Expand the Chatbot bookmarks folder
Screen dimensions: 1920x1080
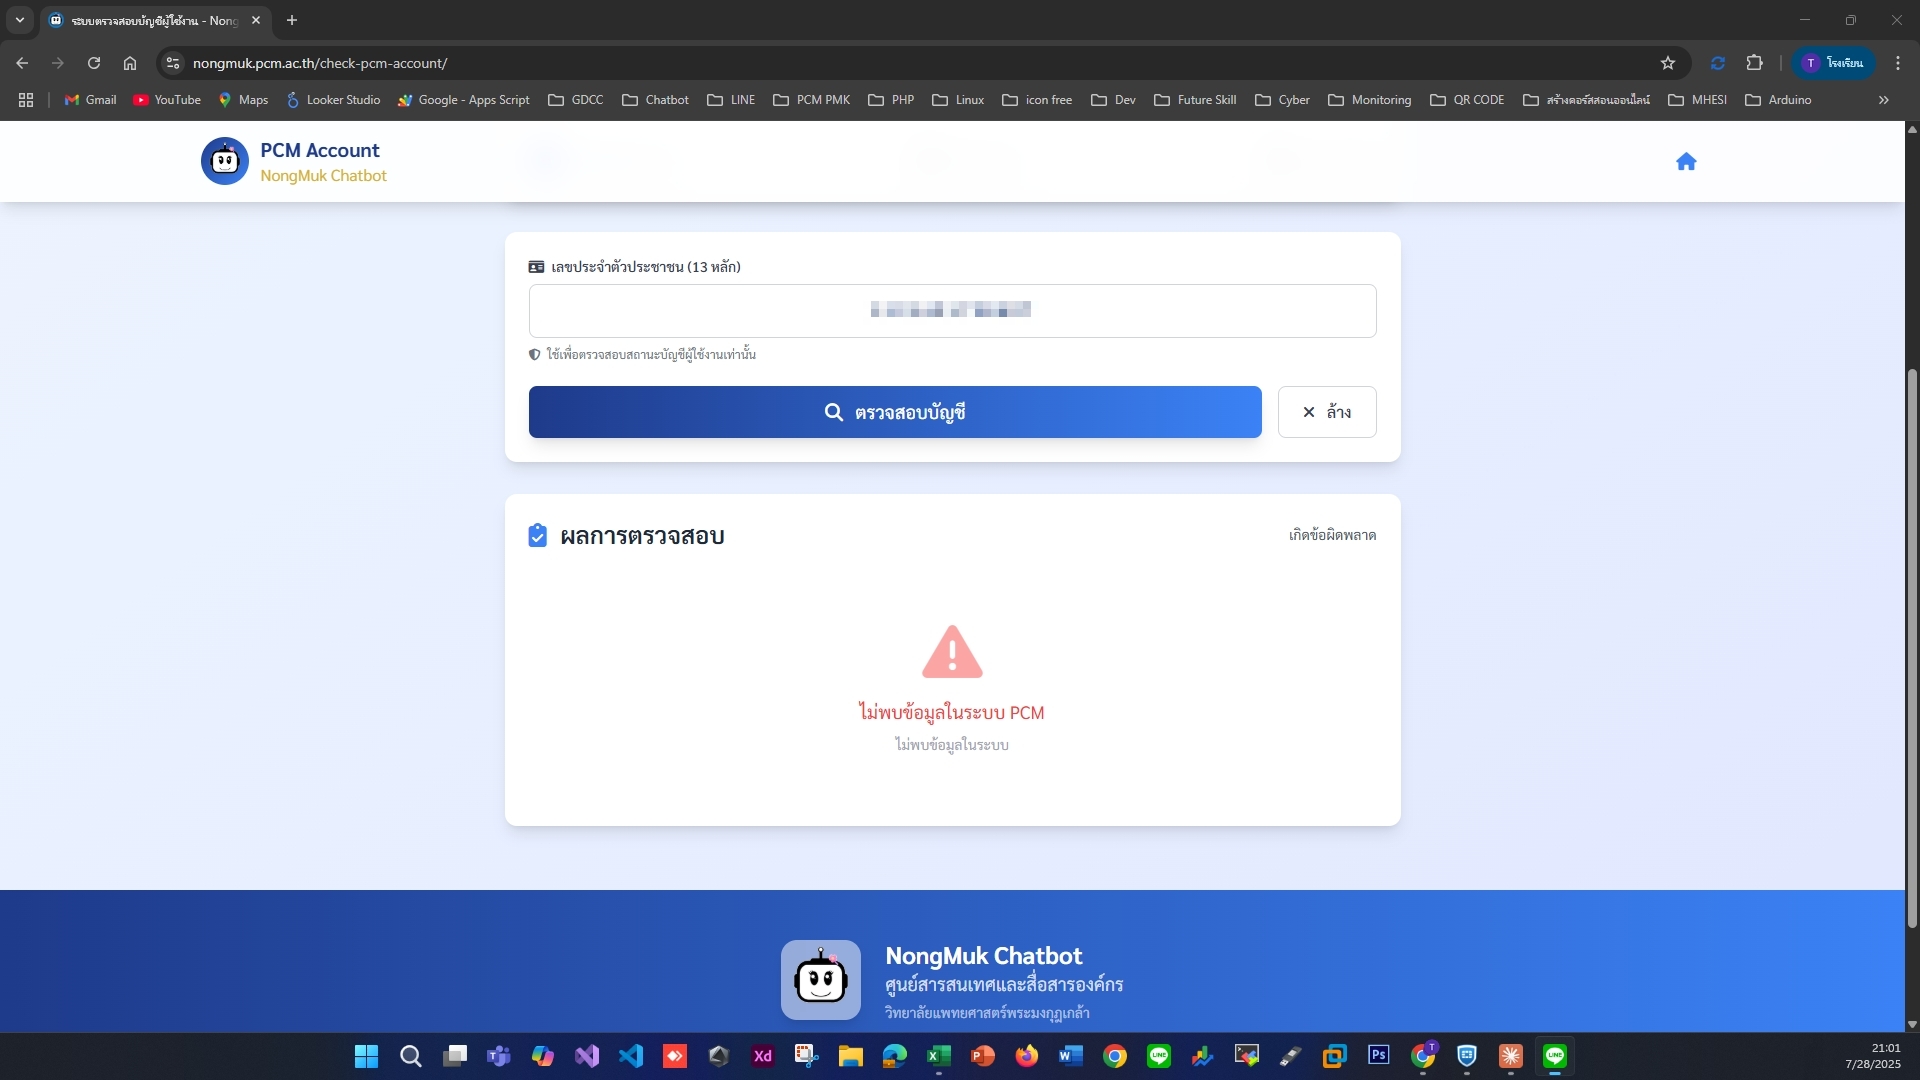(656, 100)
